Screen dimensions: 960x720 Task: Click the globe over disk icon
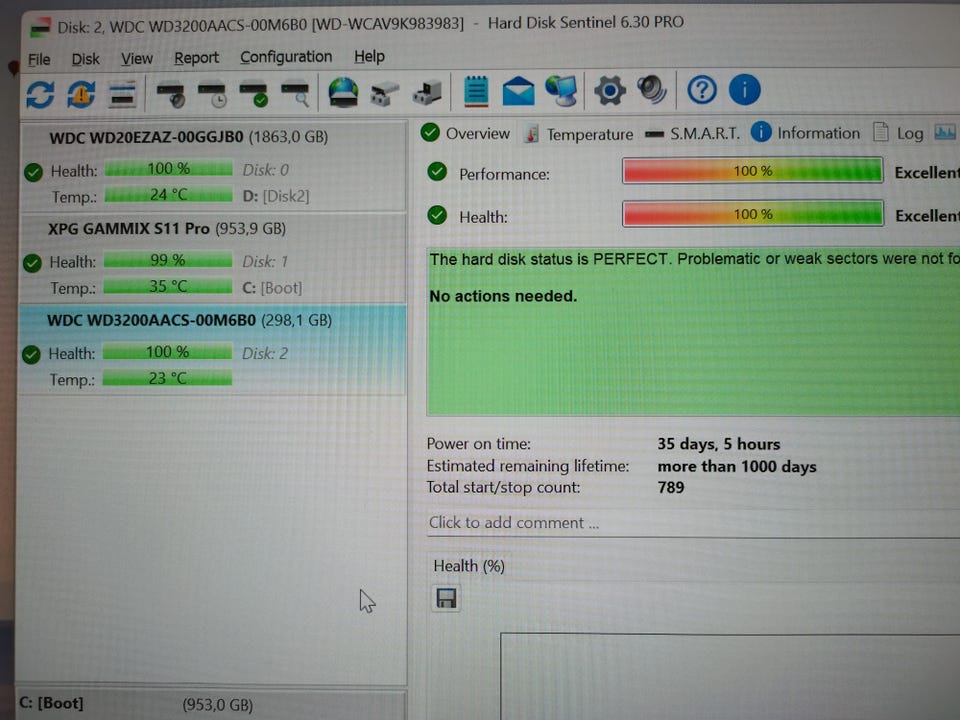pos(343,92)
